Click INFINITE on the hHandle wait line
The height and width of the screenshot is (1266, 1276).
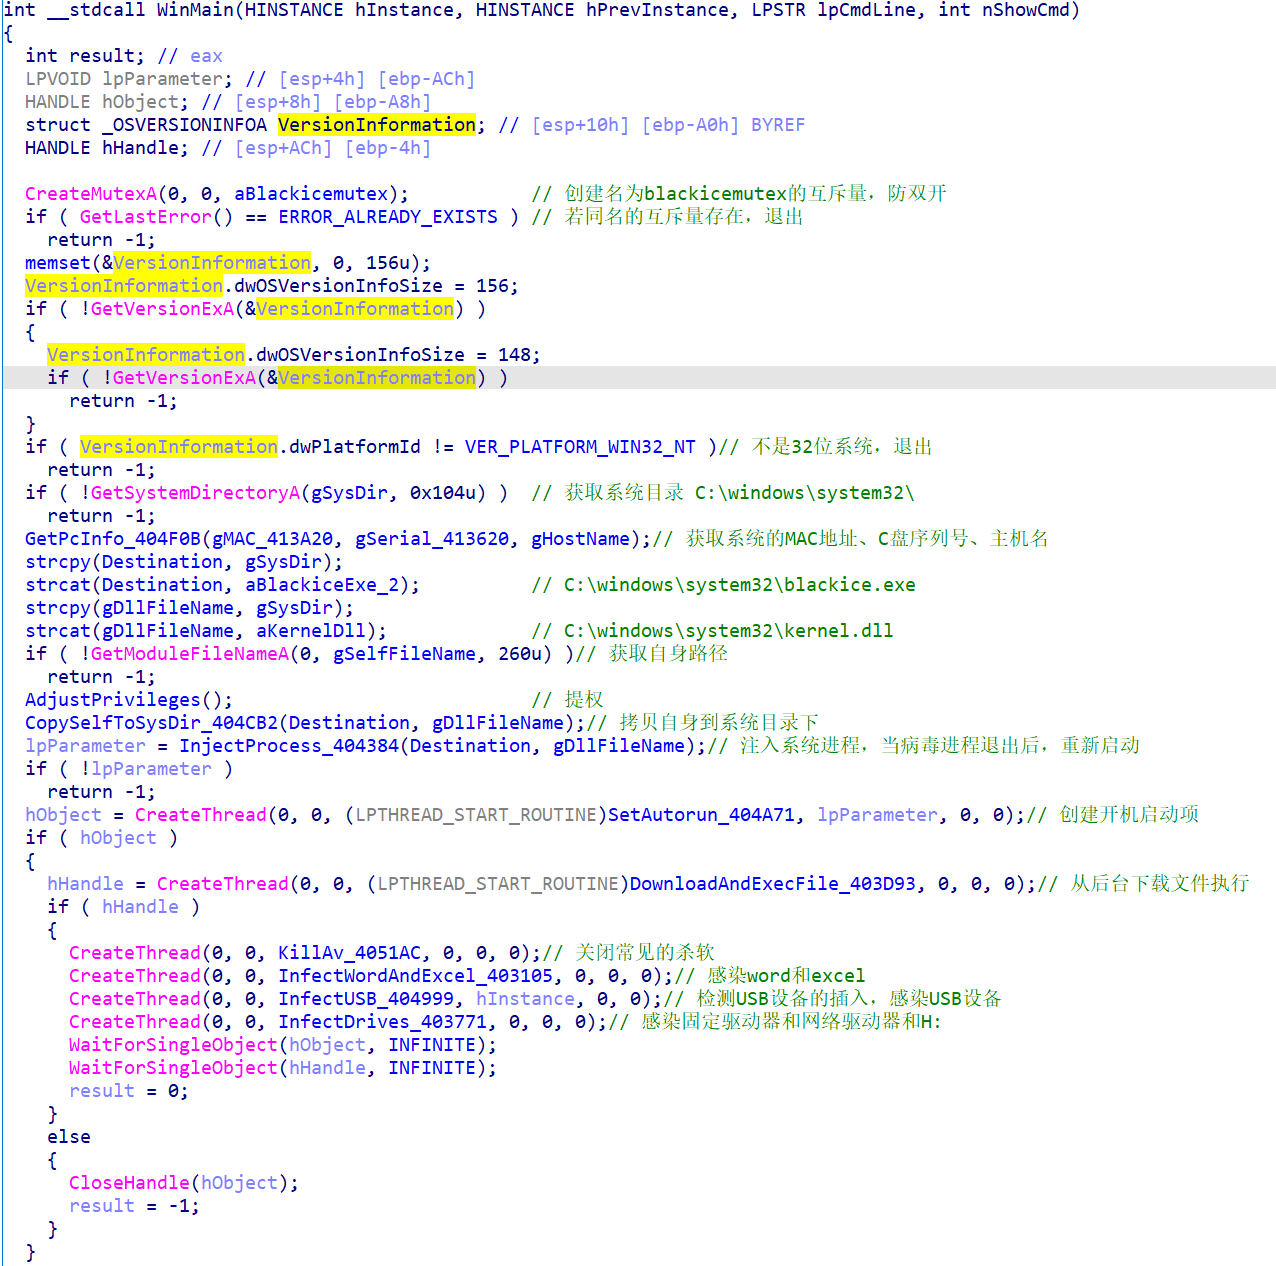tap(432, 1068)
